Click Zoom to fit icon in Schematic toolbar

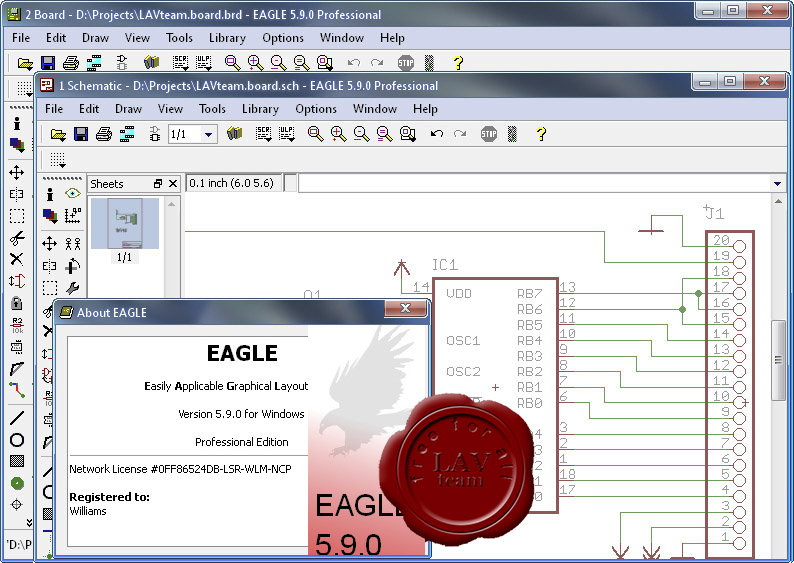pyautogui.click(x=315, y=134)
